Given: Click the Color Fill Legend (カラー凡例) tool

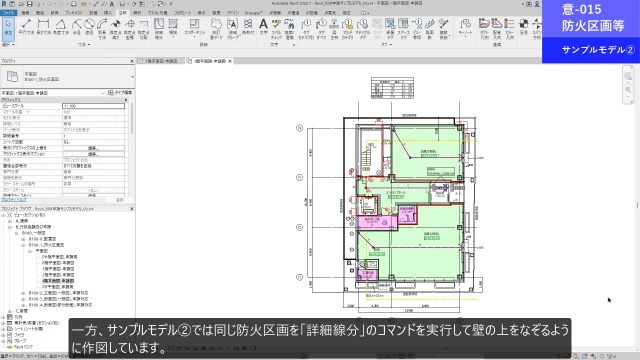Looking at the screenshot, I should (509, 29).
